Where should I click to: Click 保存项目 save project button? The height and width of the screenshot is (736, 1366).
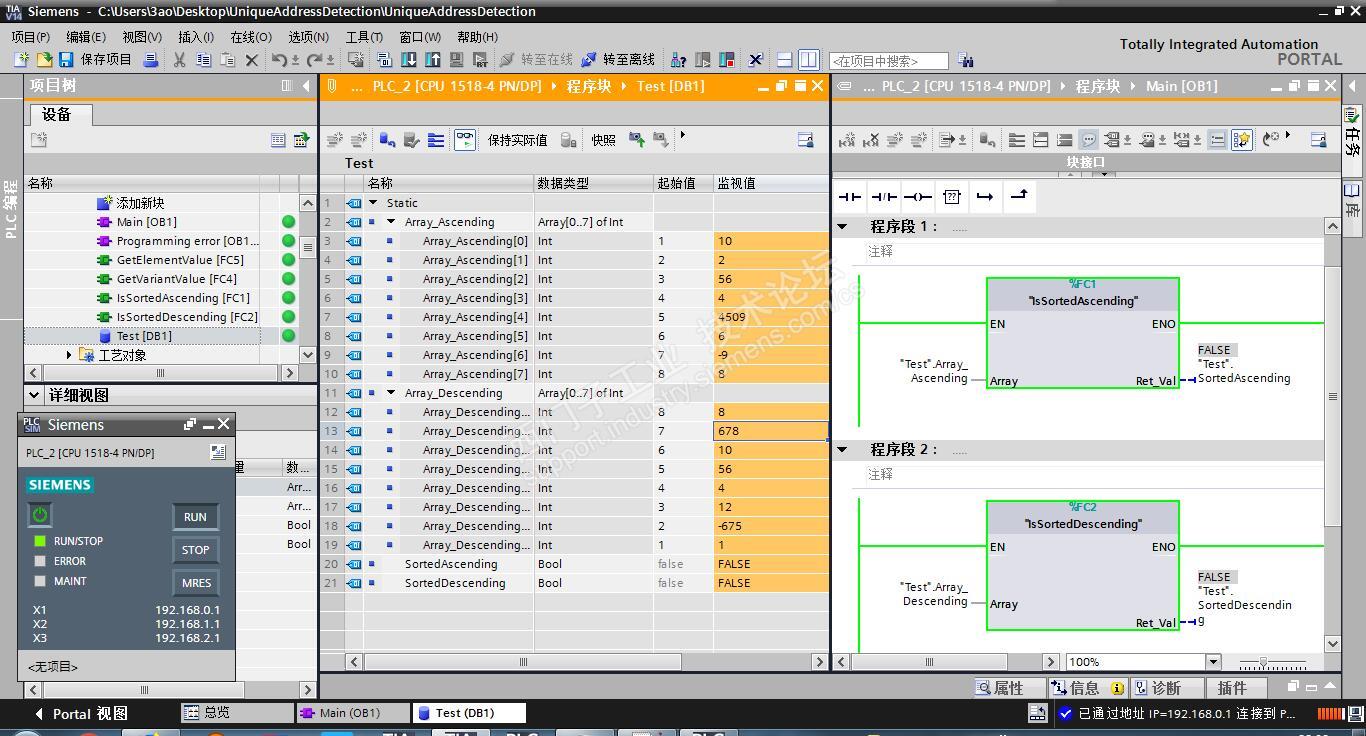[96, 60]
